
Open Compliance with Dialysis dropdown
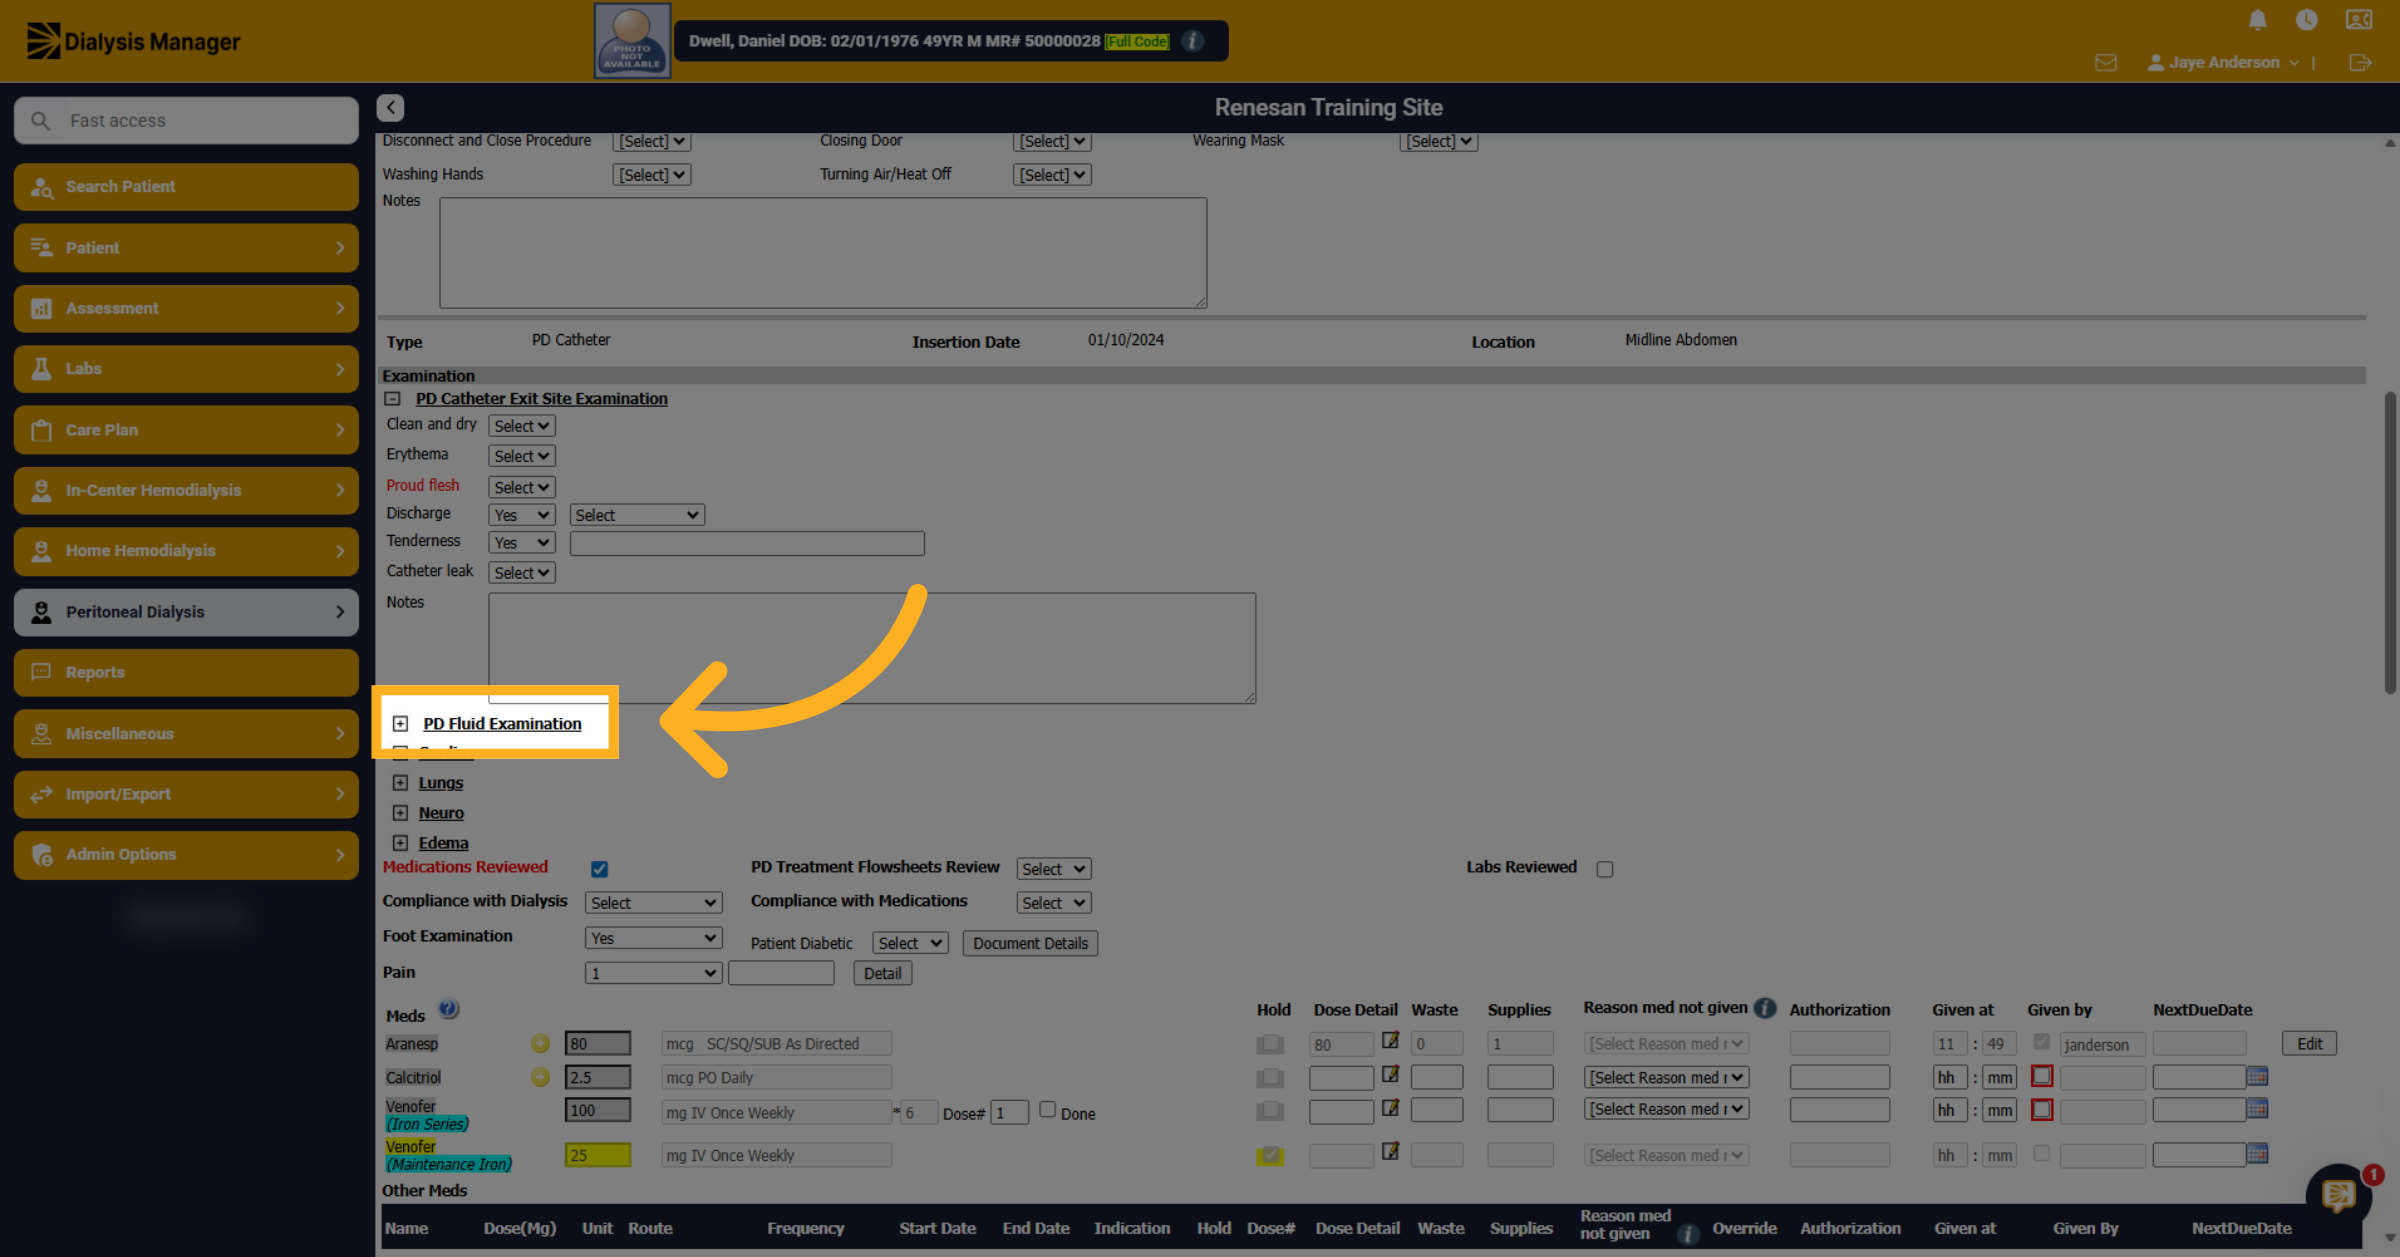point(653,903)
